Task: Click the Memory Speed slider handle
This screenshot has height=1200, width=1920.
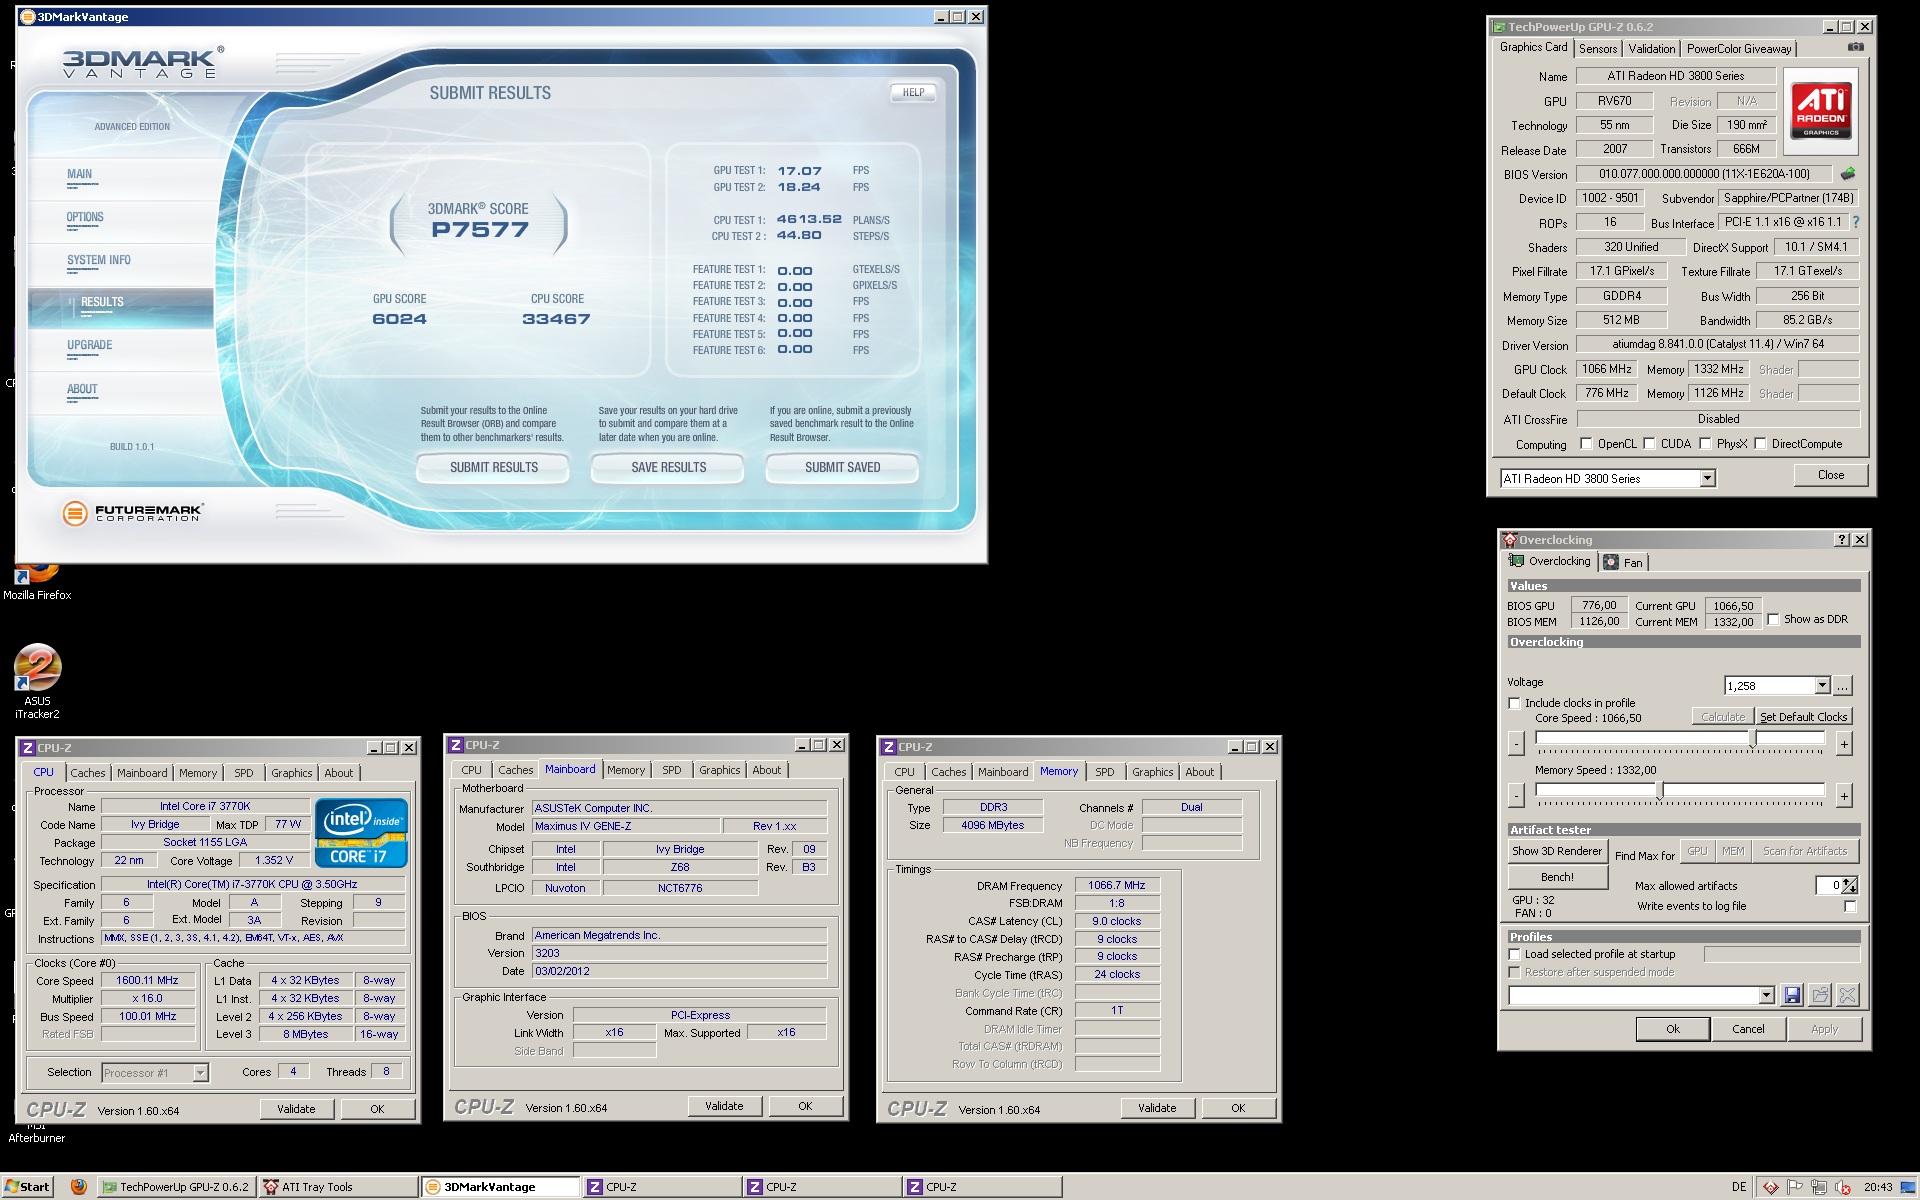Action: pos(1660,790)
